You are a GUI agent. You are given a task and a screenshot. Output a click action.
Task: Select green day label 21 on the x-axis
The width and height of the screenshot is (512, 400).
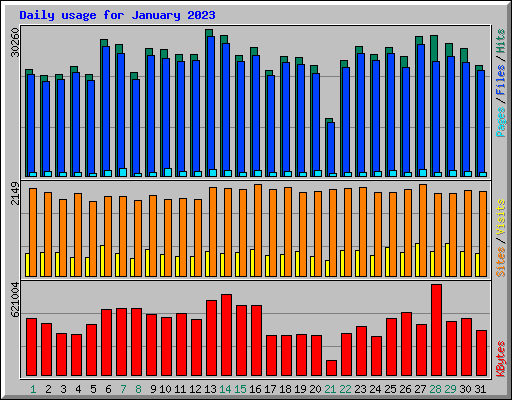click(330, 389)
